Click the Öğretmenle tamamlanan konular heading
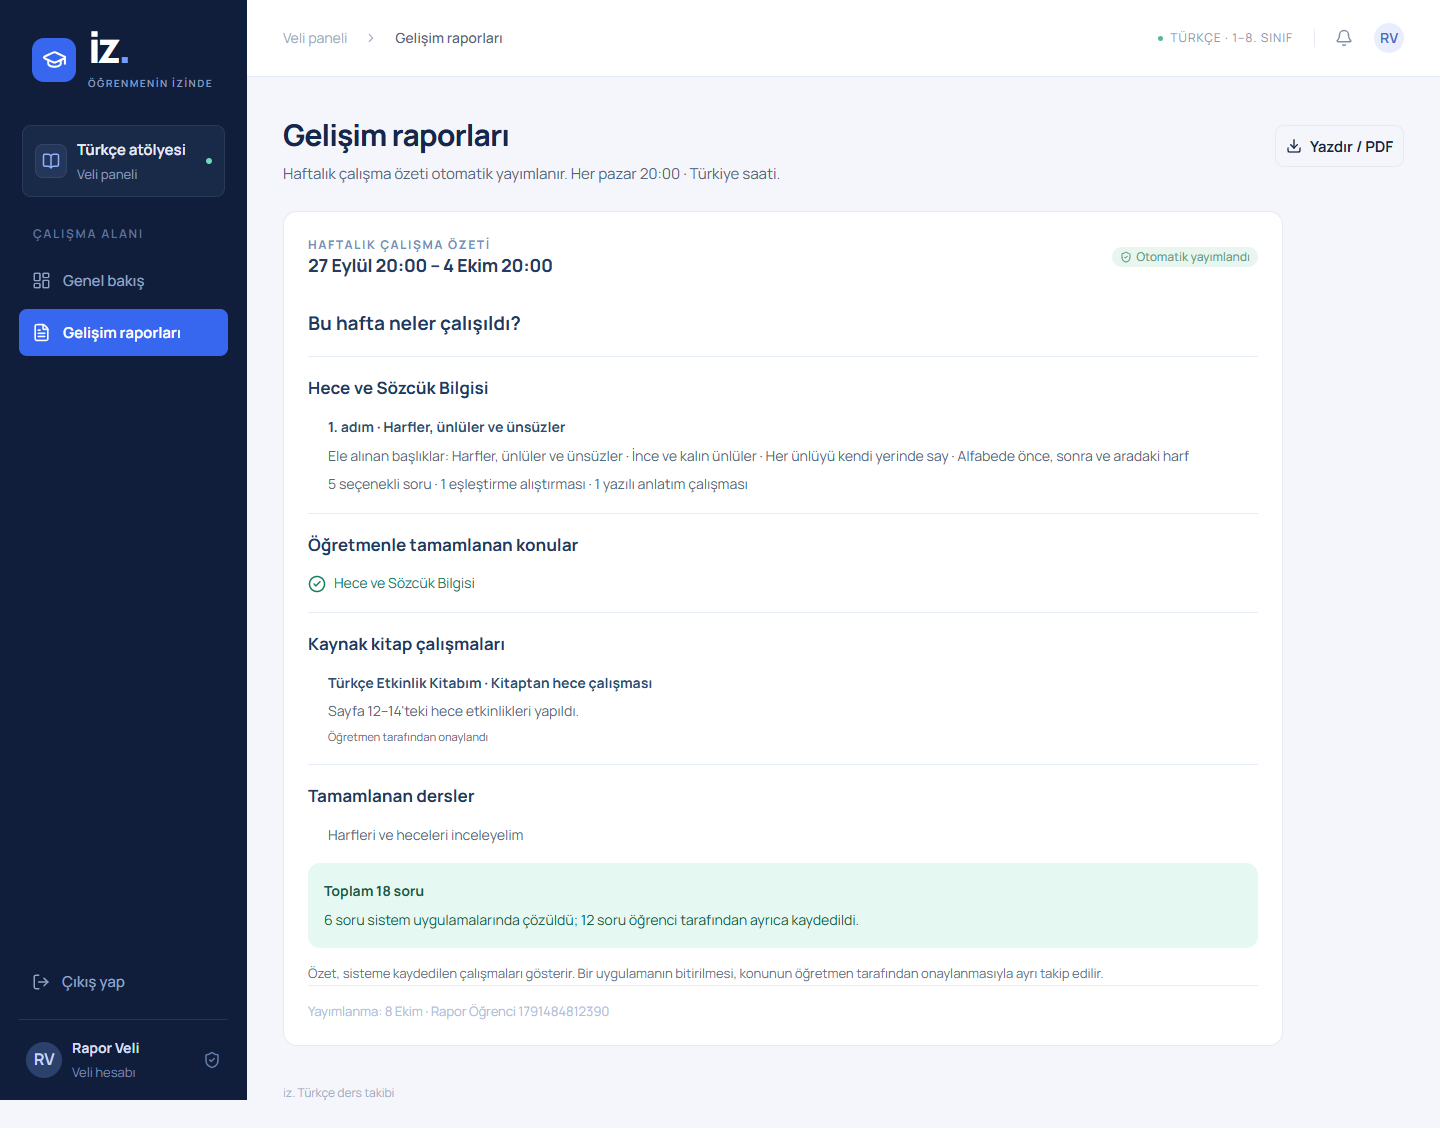Image resolution: width=1440 pixels, height=1128 pixels. 443,545
